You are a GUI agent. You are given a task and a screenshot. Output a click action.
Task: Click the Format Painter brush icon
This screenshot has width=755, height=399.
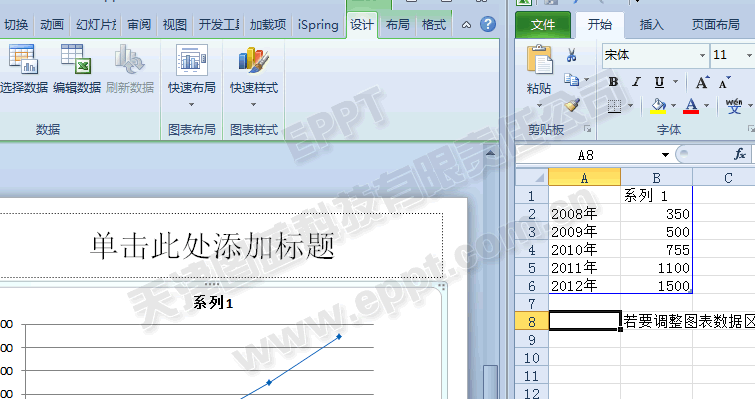point(572,104)
